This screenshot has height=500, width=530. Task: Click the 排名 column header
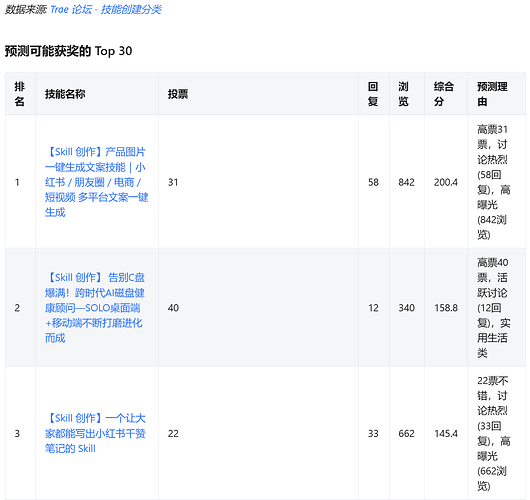[x=20, y=94]
